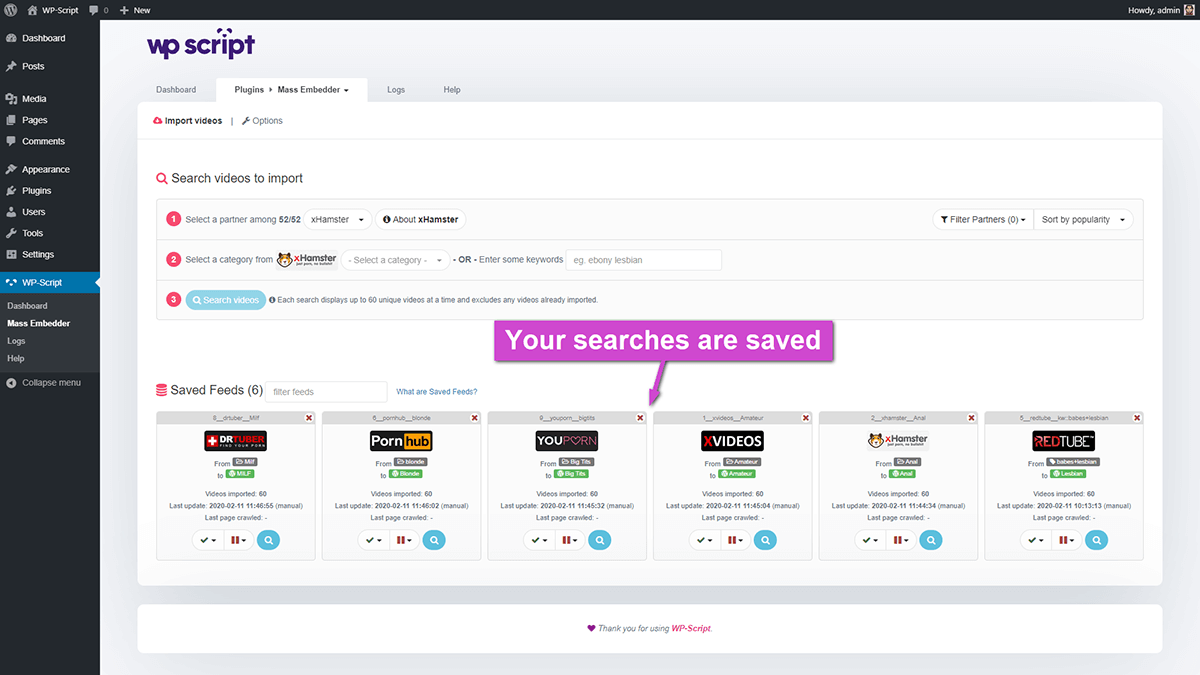Click the filter feeds input box

[x=326, y=392]
